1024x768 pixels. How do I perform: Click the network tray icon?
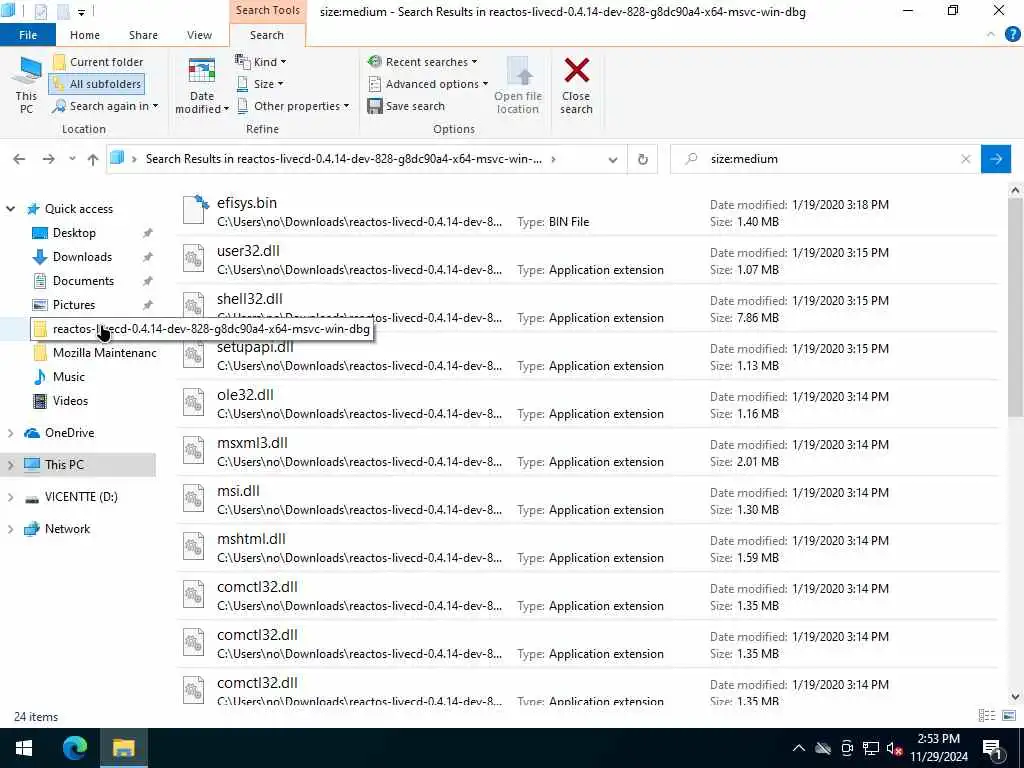click(871, 748)
